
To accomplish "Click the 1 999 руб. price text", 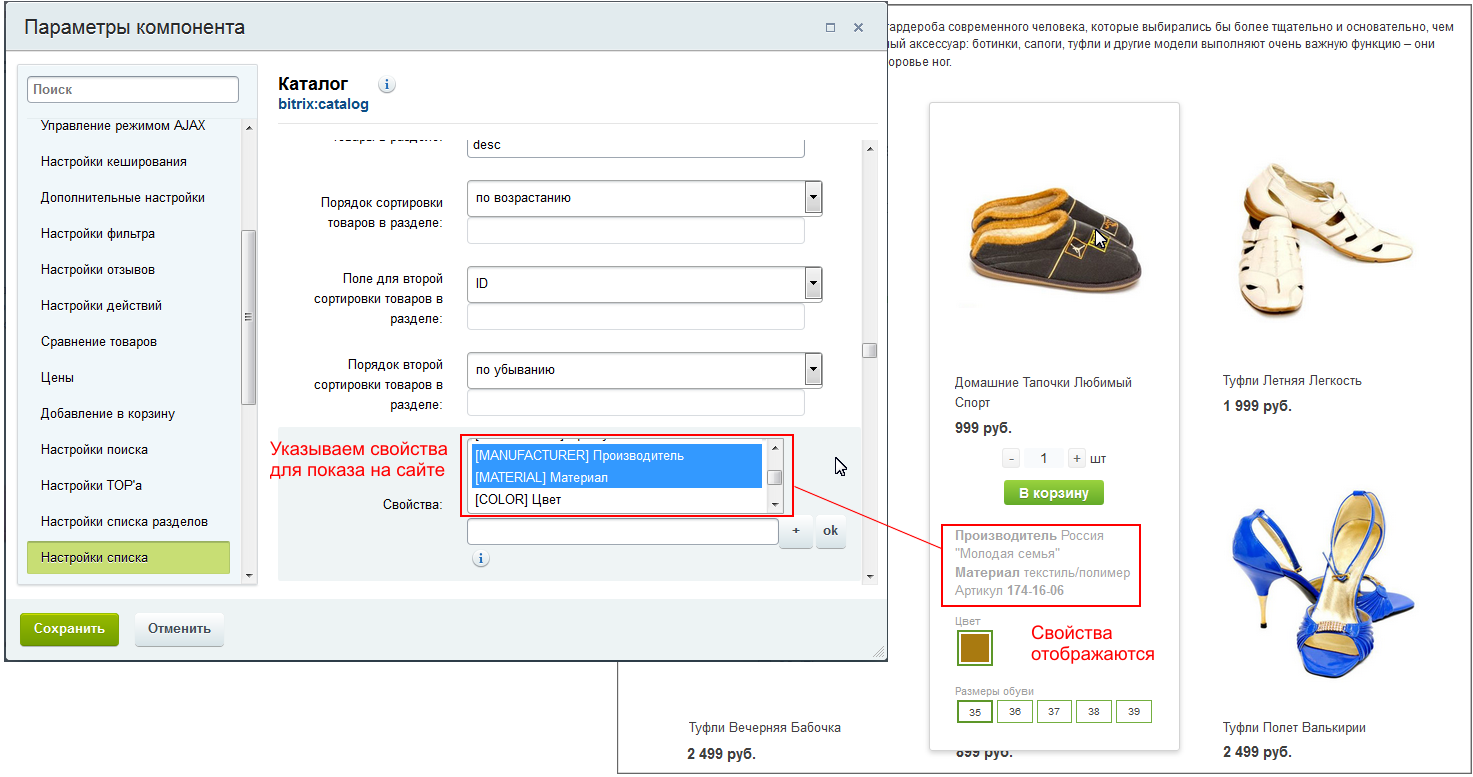I will point(1257,405).
